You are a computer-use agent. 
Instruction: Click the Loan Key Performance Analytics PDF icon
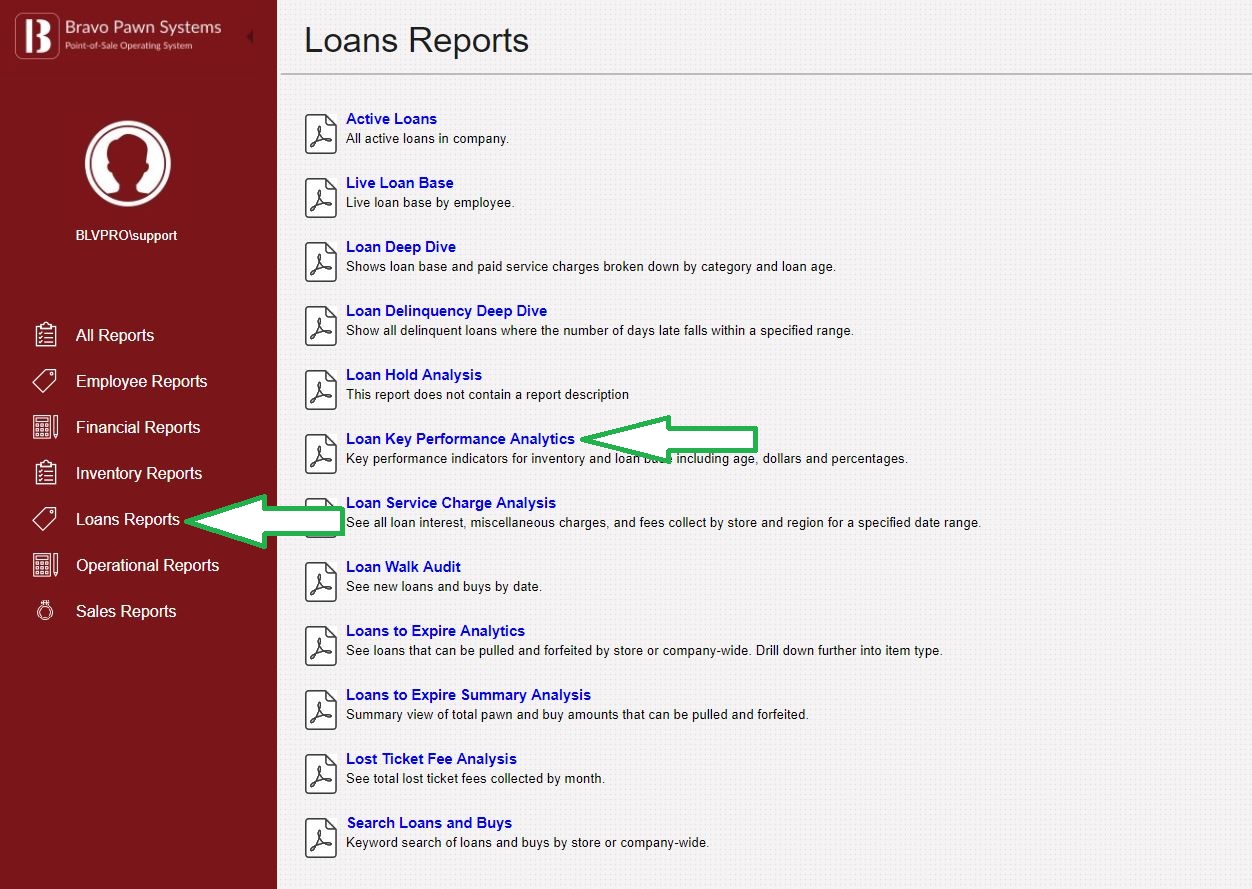coord(320,454)
